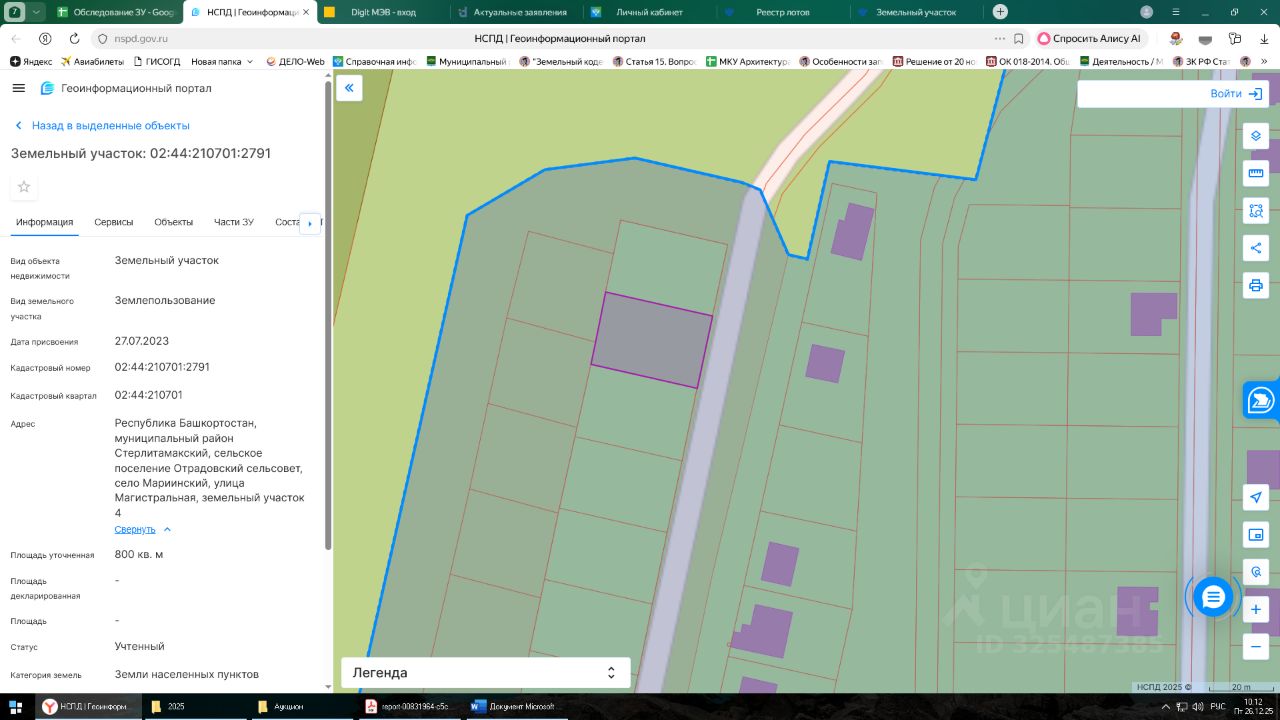Click the Геоинформационный портал logo icon
The width and height of the screenshot is (1280, 720).
[x=47, y=88]
